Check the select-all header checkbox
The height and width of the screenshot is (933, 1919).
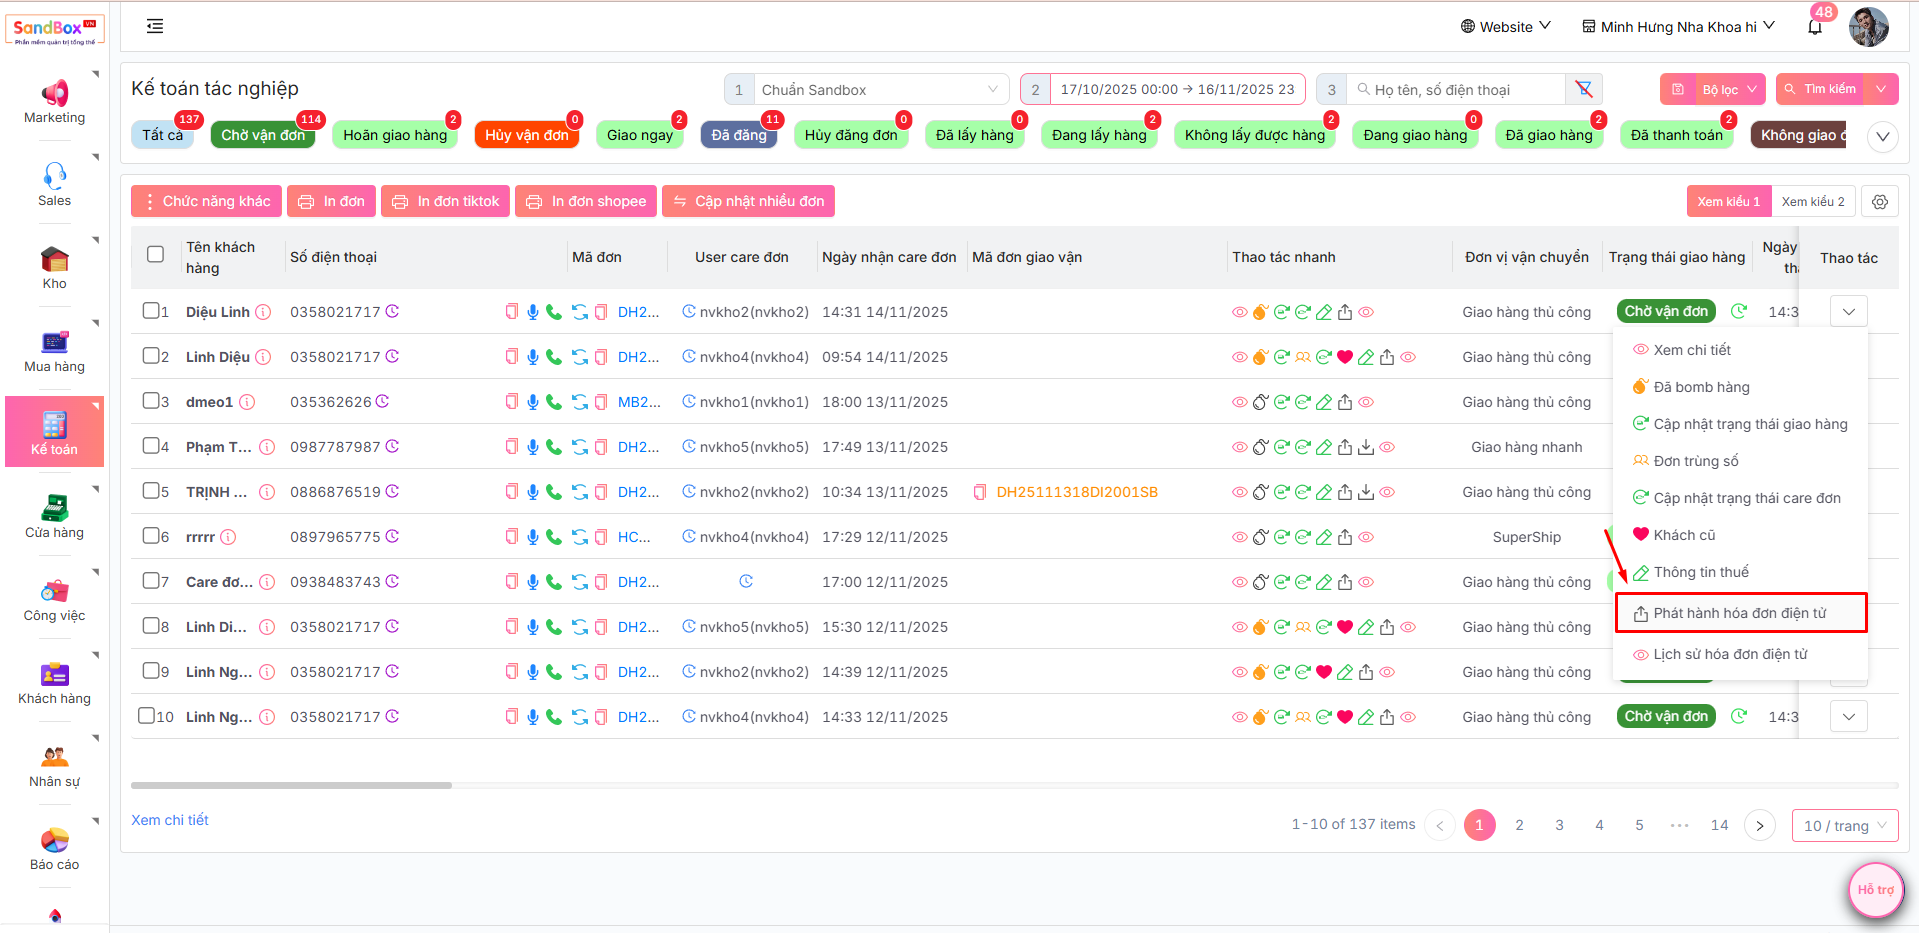155,254
